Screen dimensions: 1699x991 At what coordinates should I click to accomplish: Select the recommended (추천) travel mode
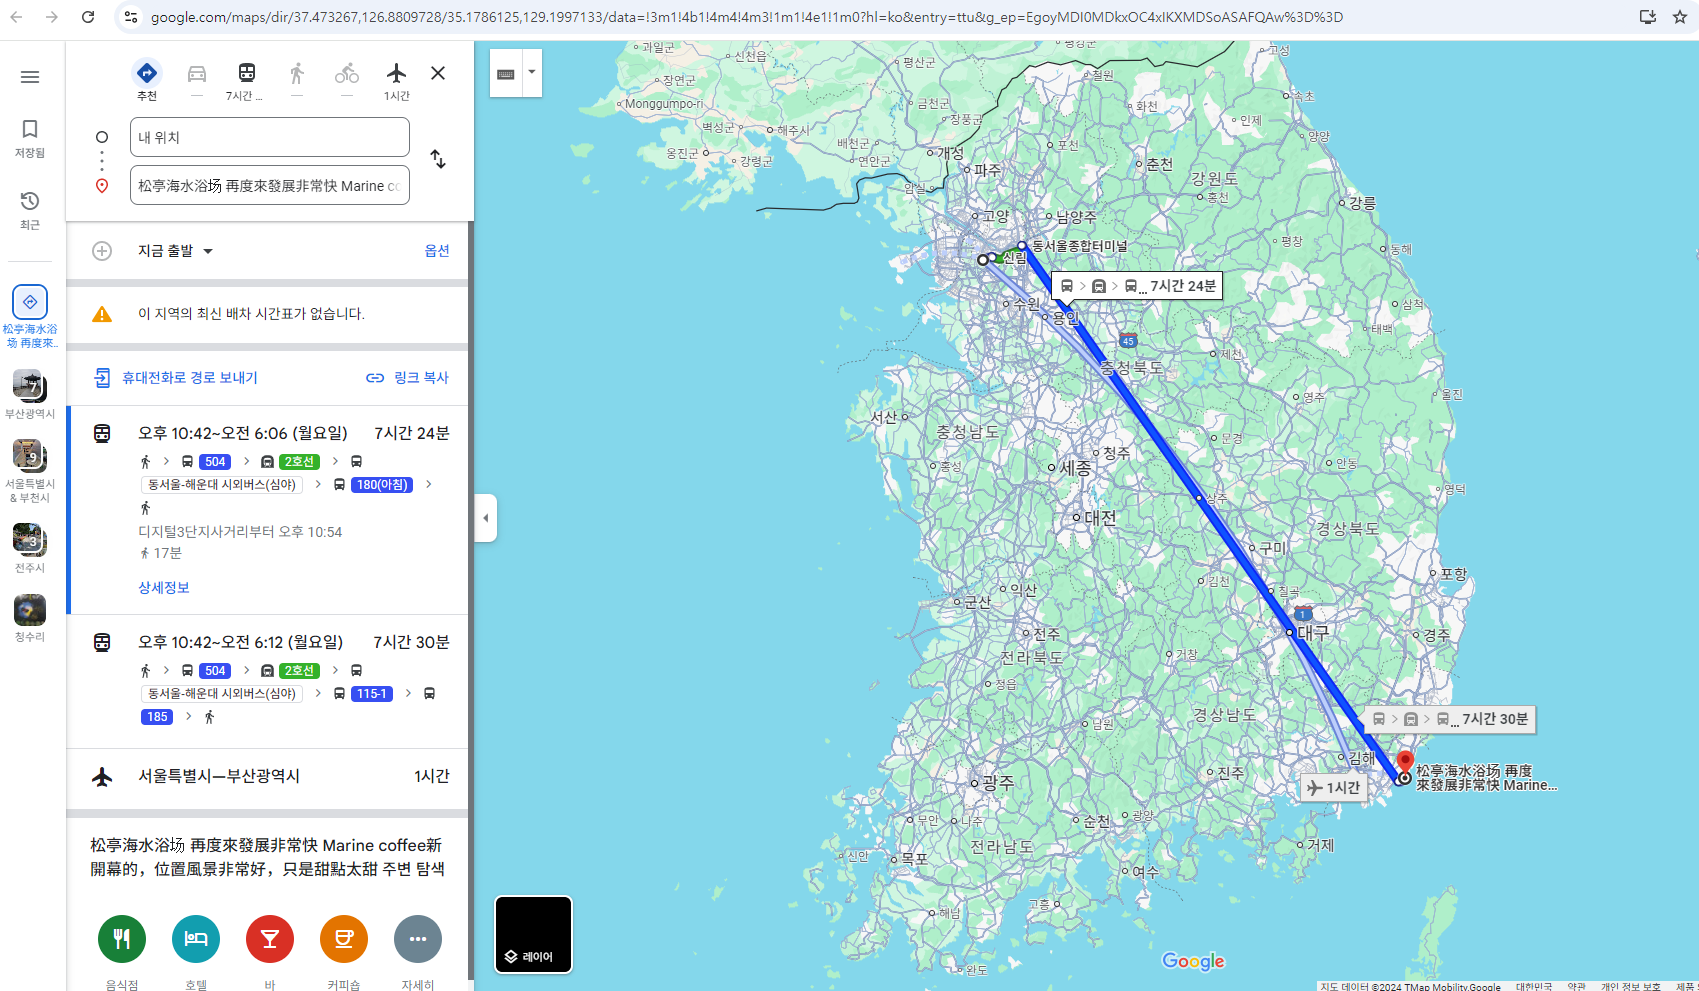point(147,80)
